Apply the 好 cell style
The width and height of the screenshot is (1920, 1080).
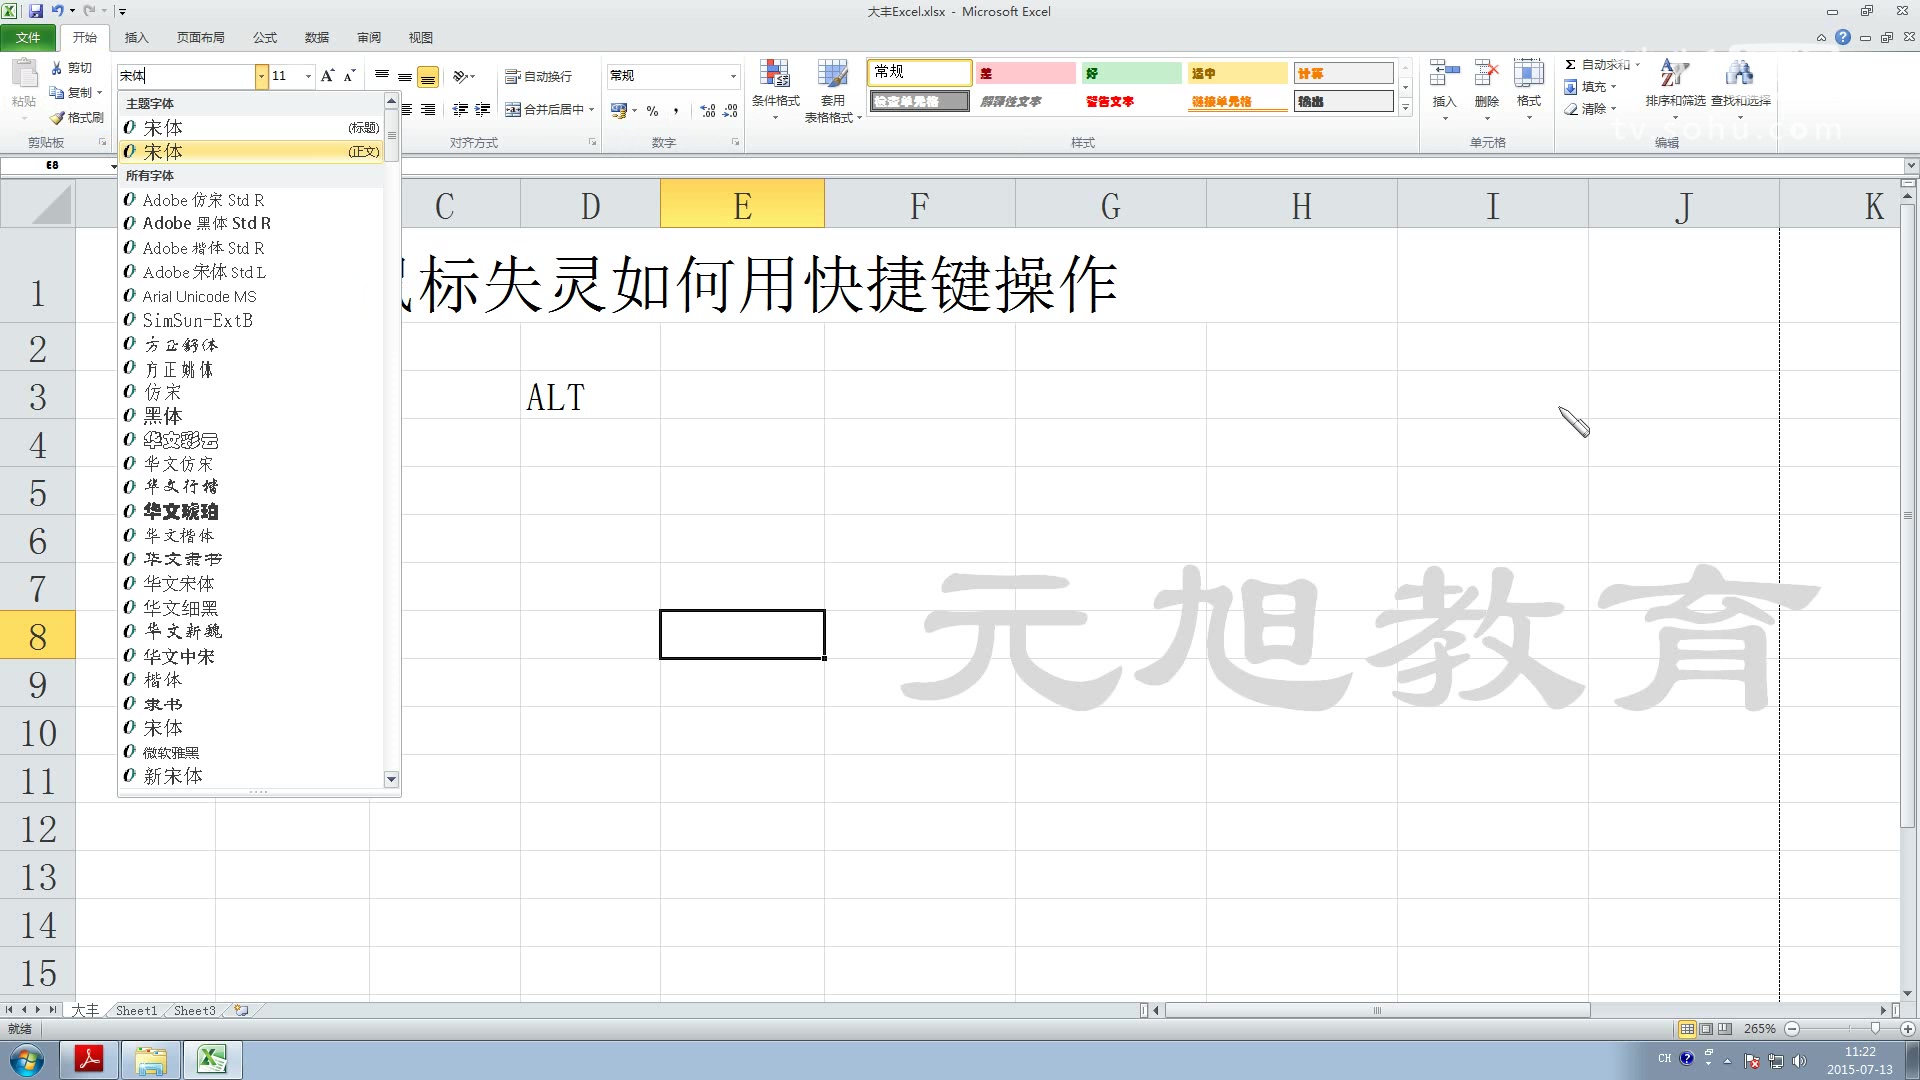(x=1130, y=73)
